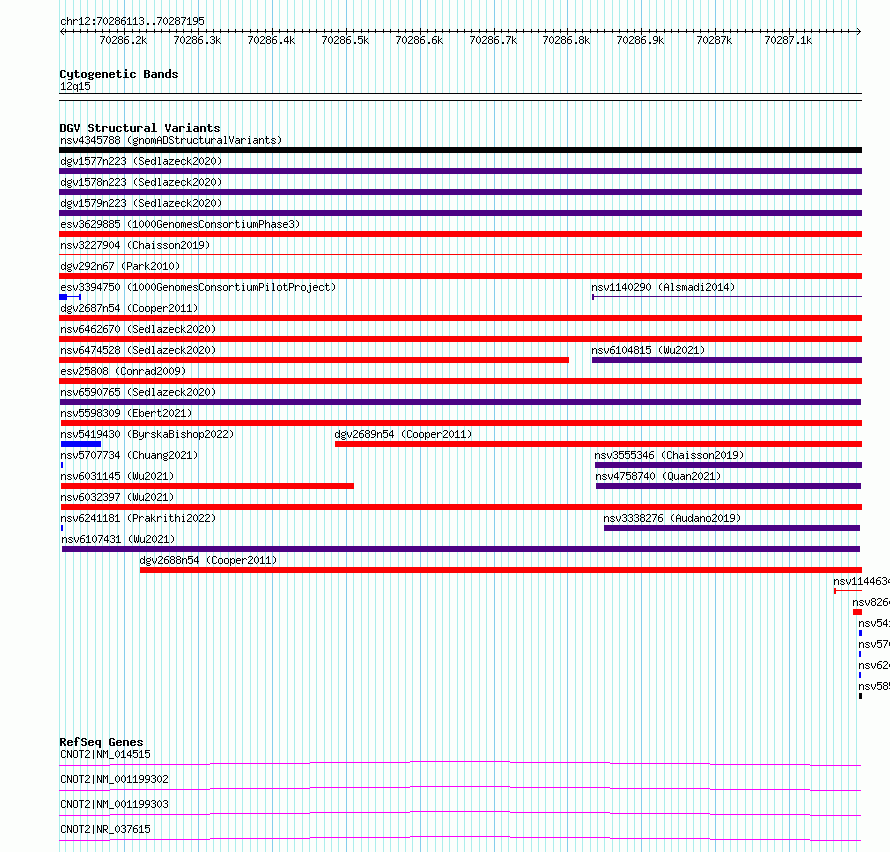Open dgv2688n54 Cooper2011 variant label

(208, 560)
